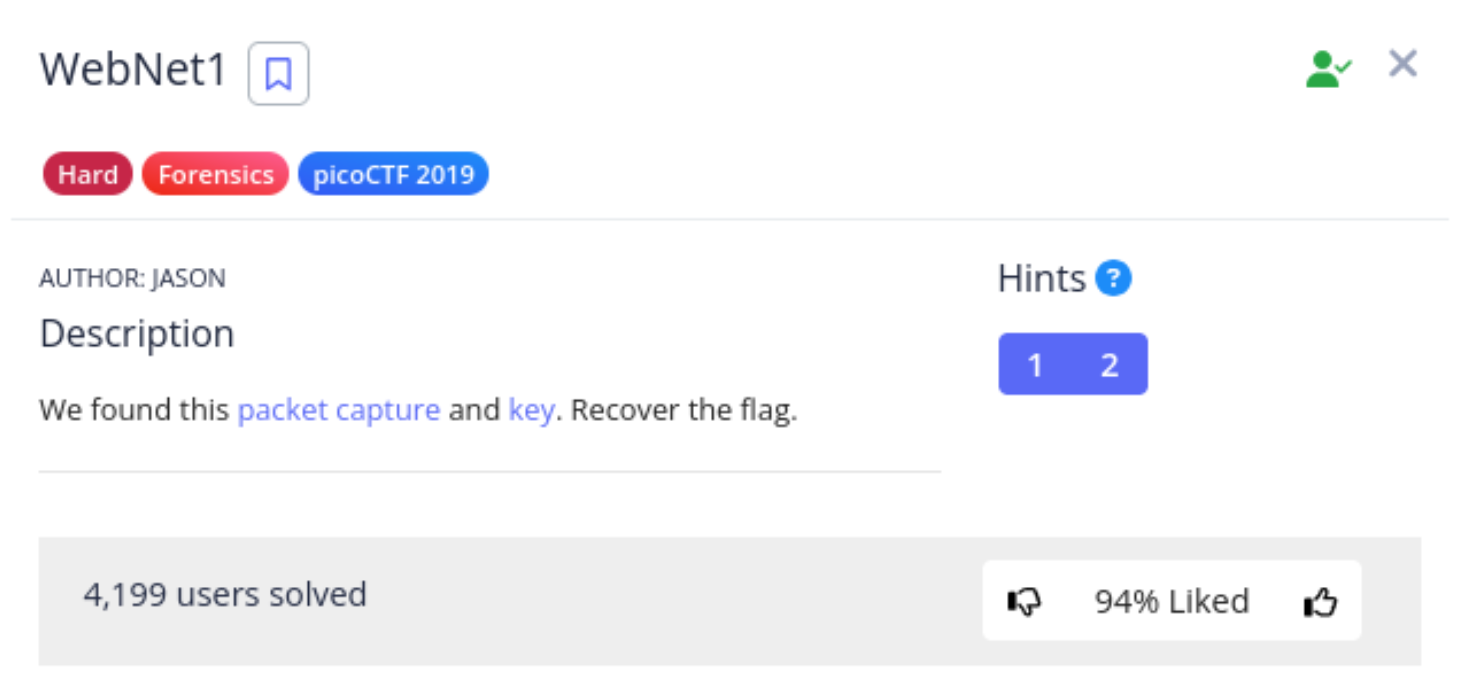The width and height of the screenshot is (1458, 680).
Task: Open the Hints help question mark icon
Action: click(x=1113, y=278)
